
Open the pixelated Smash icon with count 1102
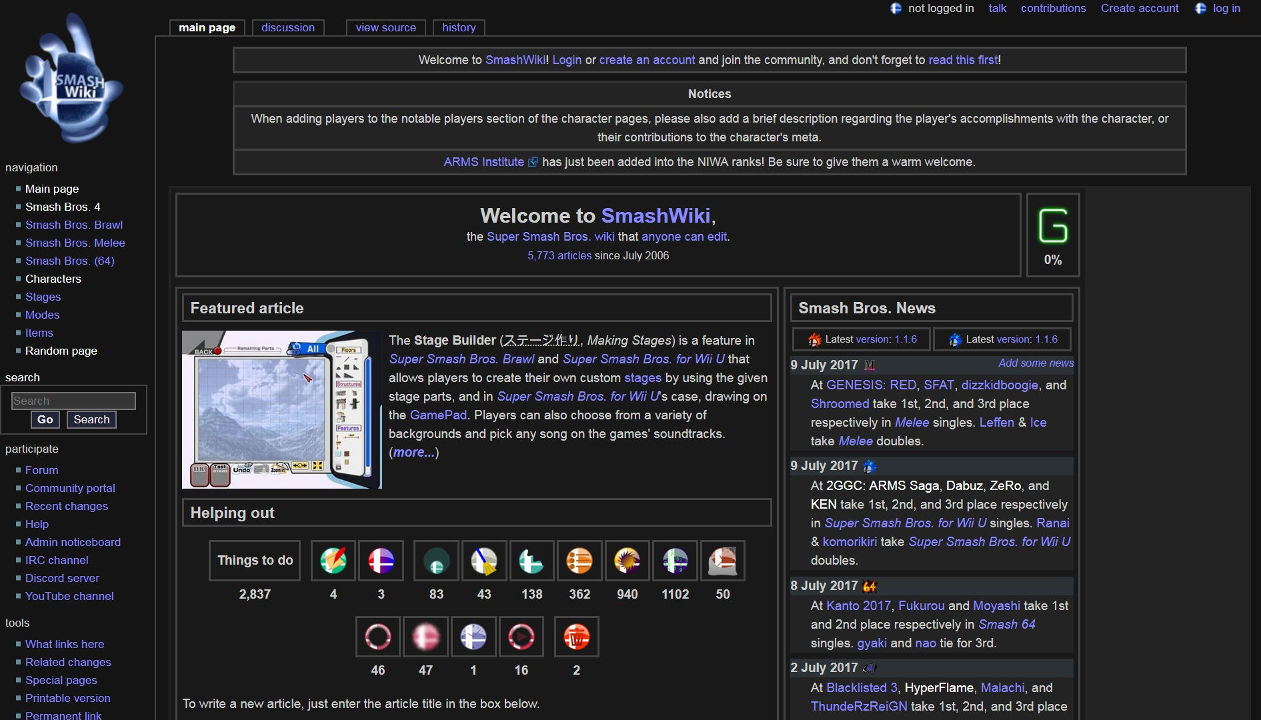(675, 560)
